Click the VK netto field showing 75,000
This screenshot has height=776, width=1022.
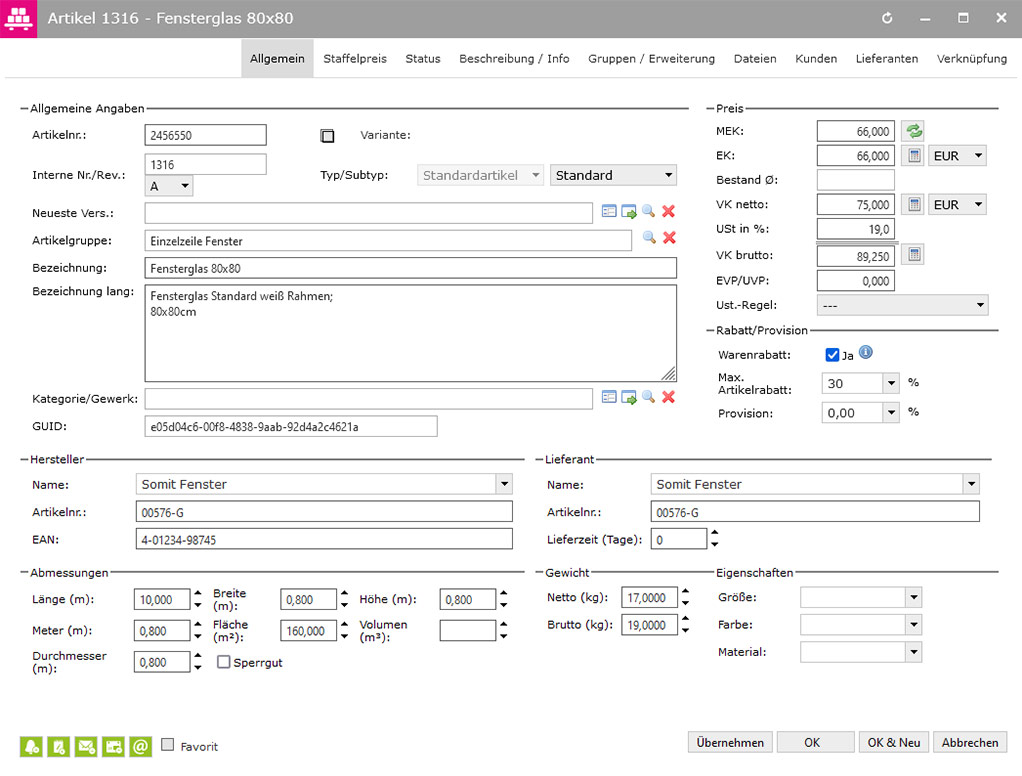[x=856, y=205]
